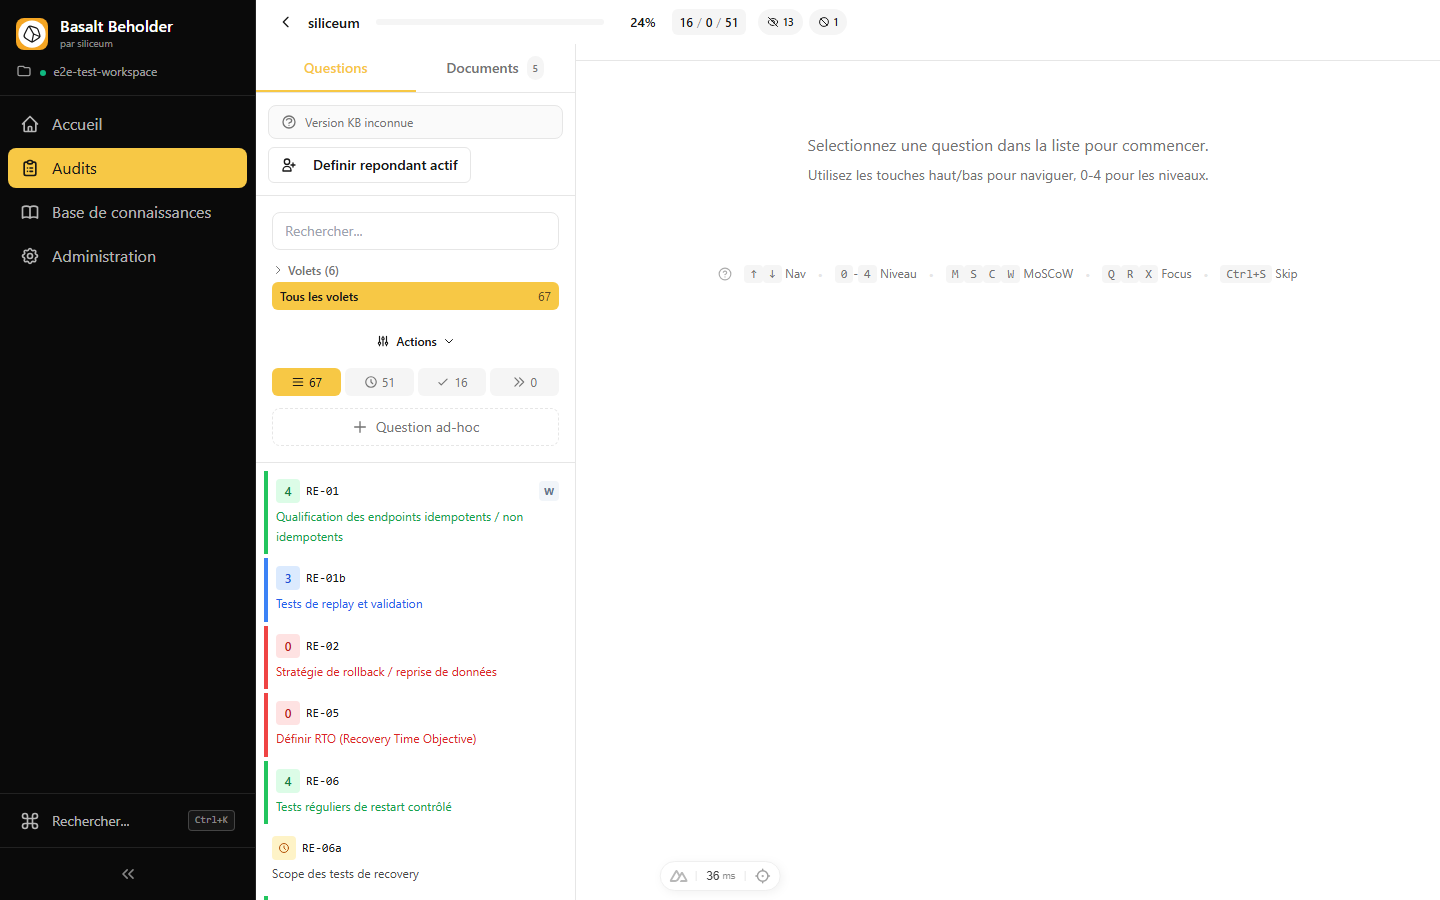The image size is (1440, 900).
Task: Click the back arrow next to siliceum
Action: [286, 22]
